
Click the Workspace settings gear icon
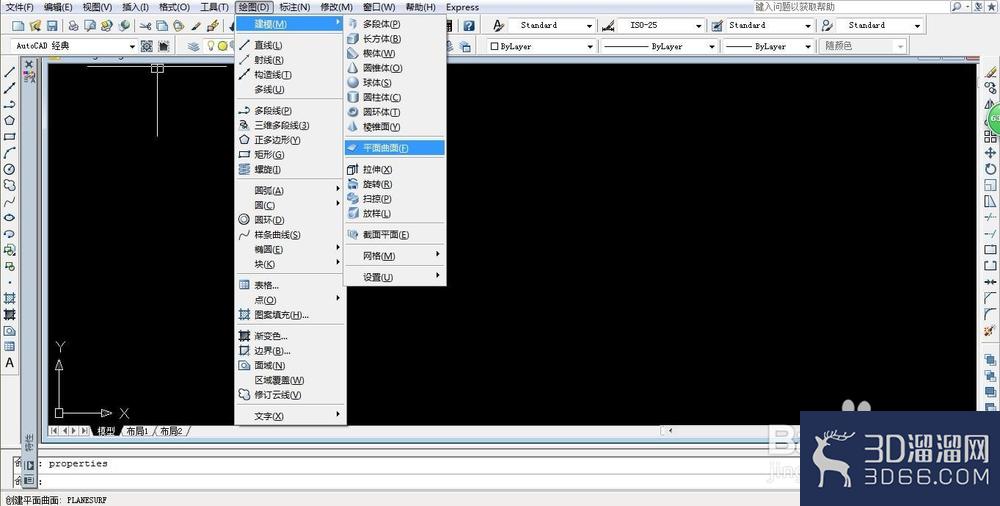click(x=147, y=46)
